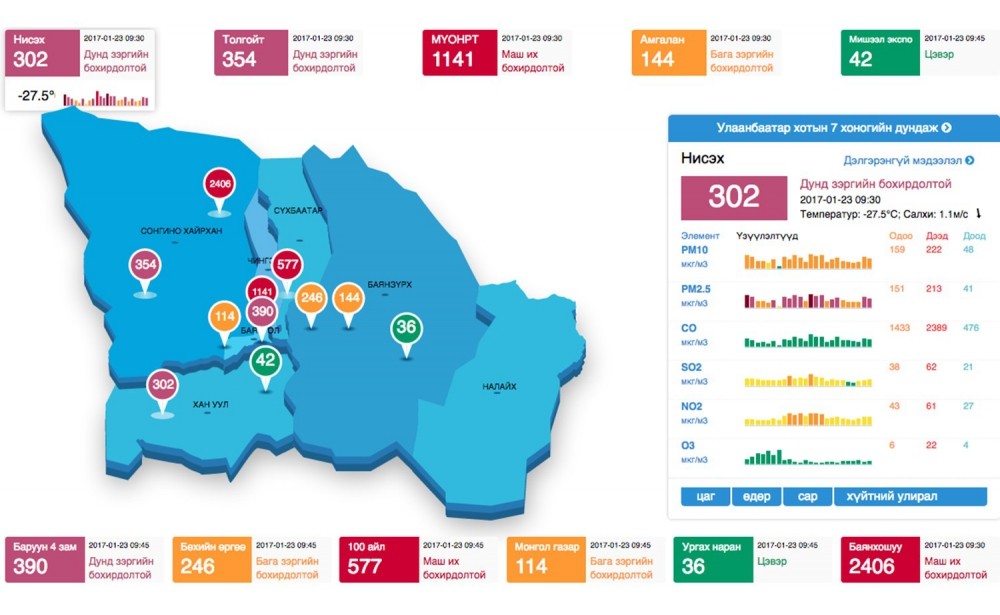Click the PM2.5 element label
Screen dimensions: 1000x615
696,289
